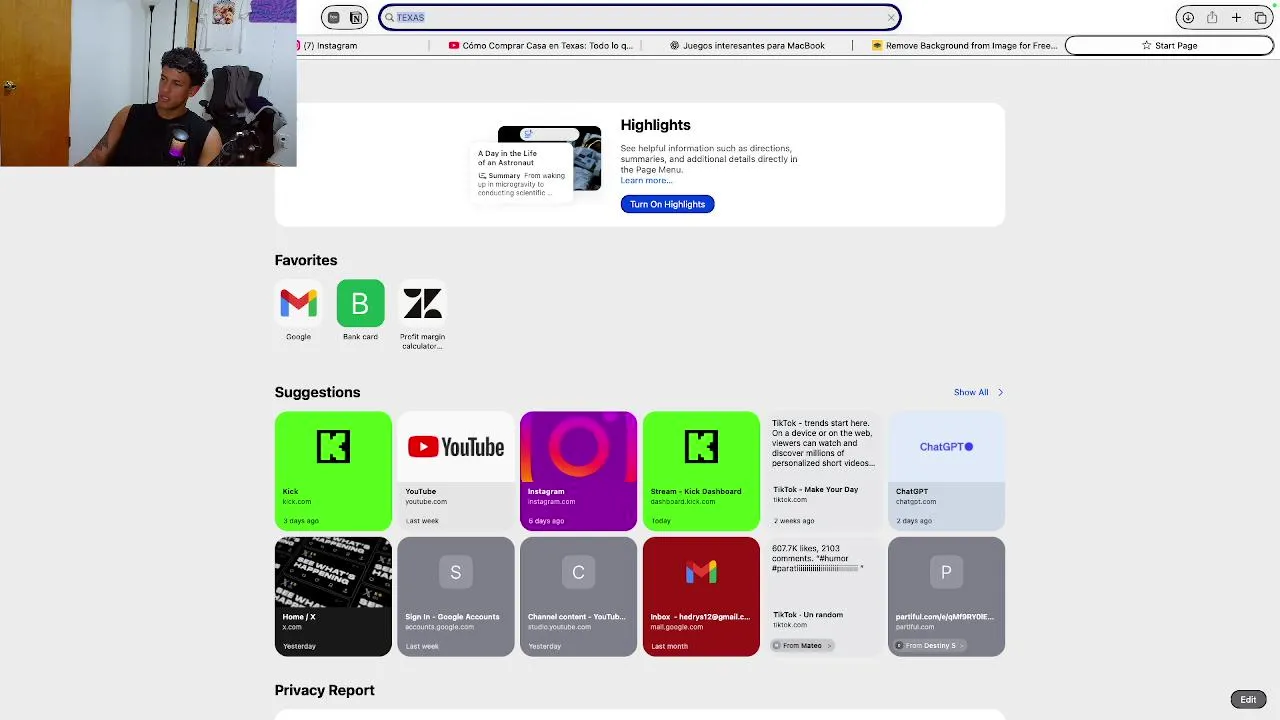
Task: Open Gmail Inbox suggestion tile
Action: pos(701,596)
